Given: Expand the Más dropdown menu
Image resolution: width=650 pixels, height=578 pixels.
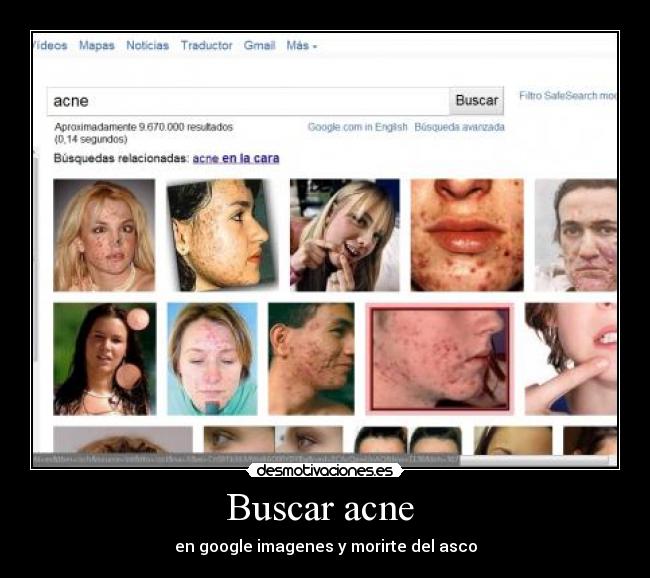Looking at the screenshot, I should click(x=302, y=46).
